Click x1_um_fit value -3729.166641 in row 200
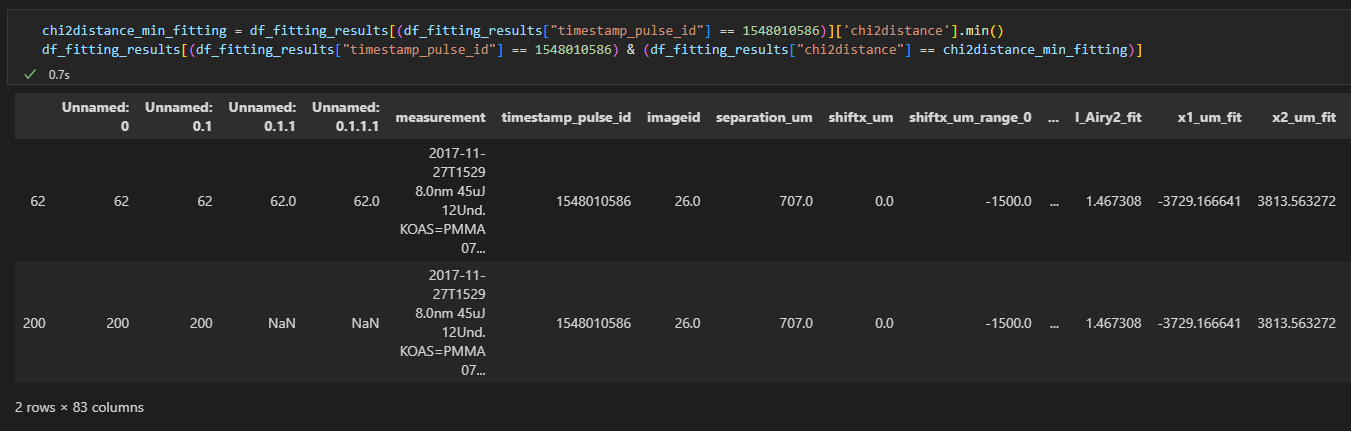Image resolution: width=1351 pixels, height=431 pixels. coord(1200,323)
